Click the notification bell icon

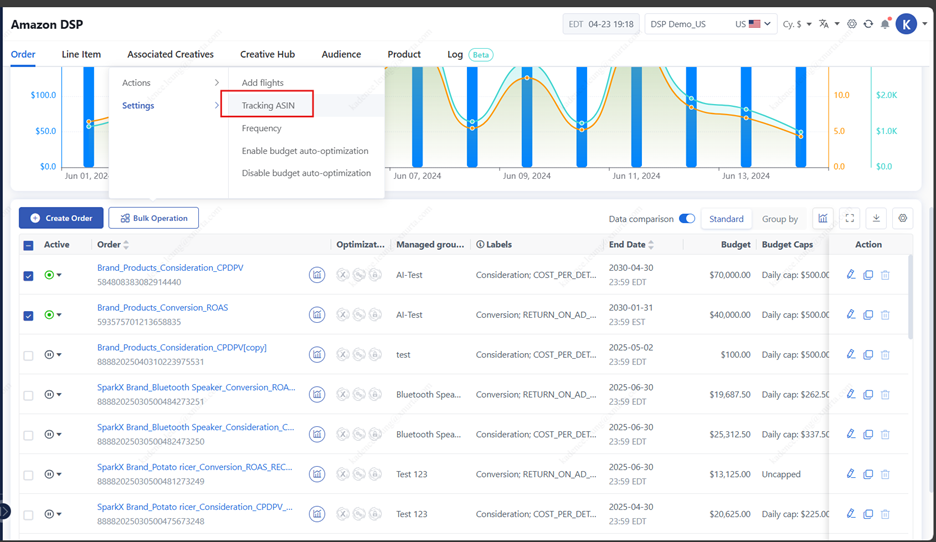click(885, 24)
